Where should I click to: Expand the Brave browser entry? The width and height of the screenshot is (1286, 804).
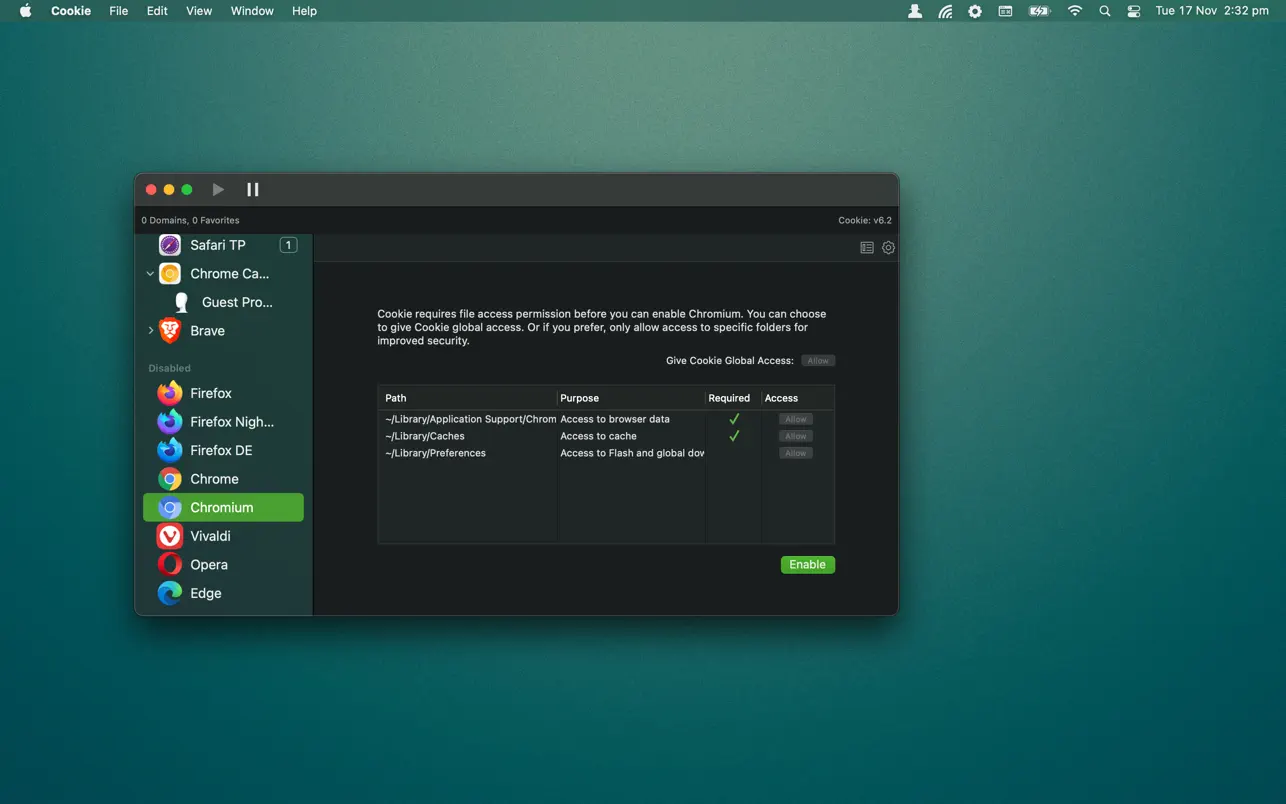click(x=150, y=331)
